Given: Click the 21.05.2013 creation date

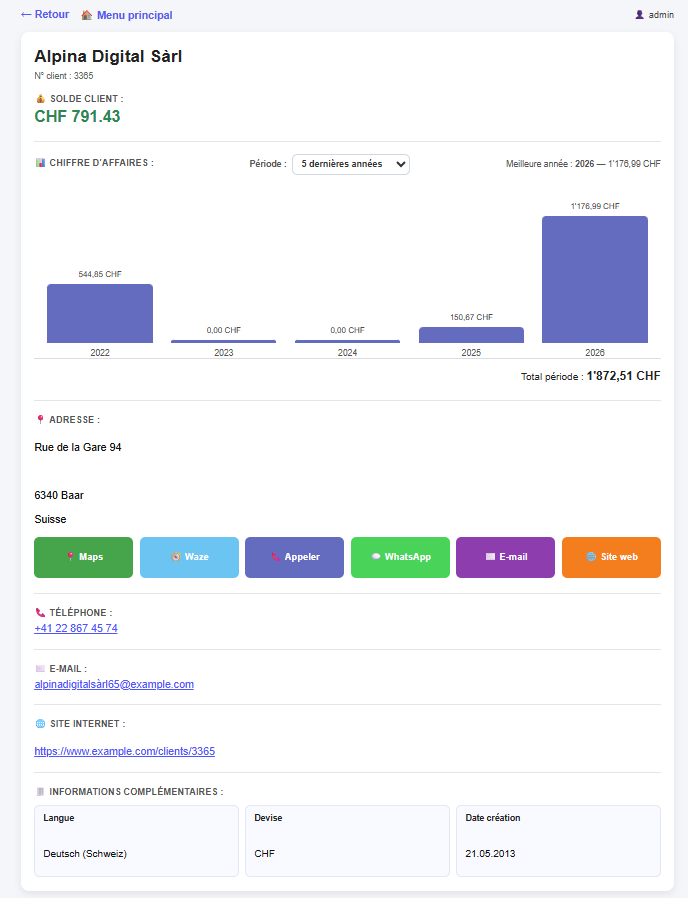Looking at the screenshot, I should (490, 853).
